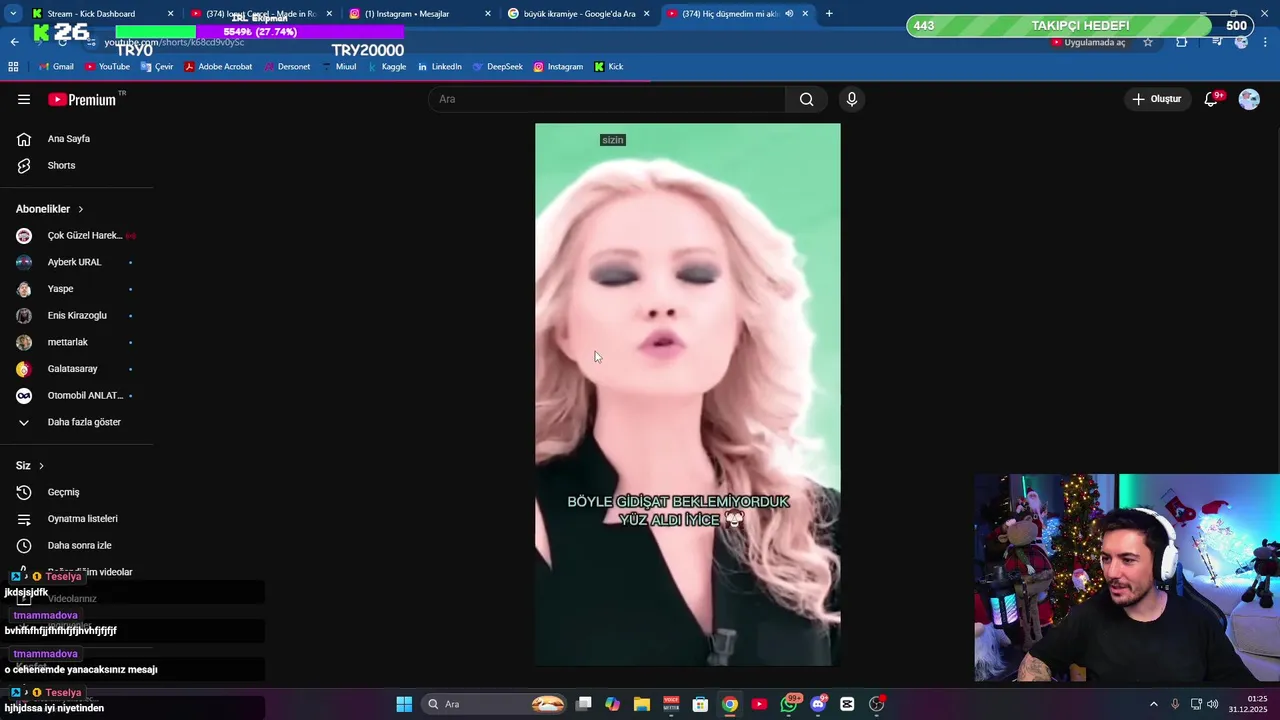
Task: Open OBS Studio from the taskbar
Action: click(x=877, y=704)
